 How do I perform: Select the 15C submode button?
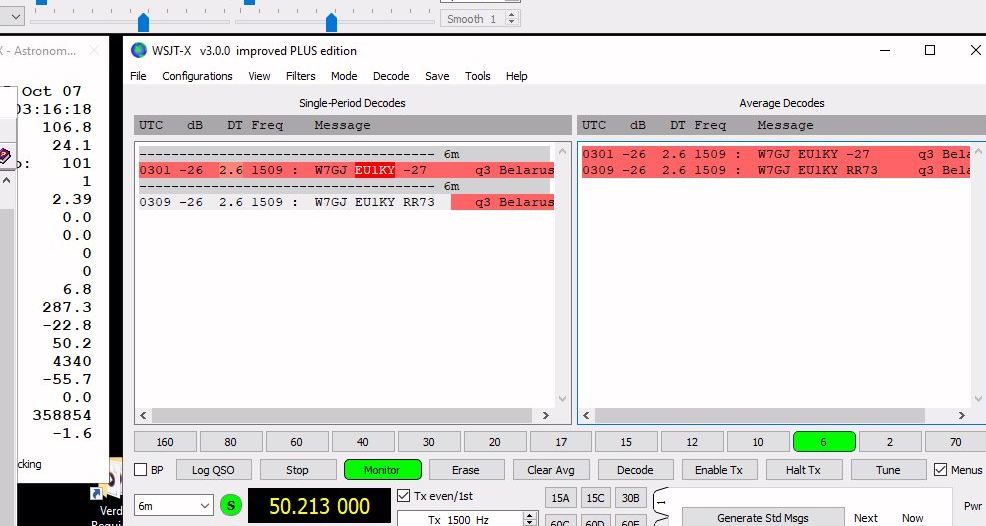pyautogui.click(x=596, y=498)
